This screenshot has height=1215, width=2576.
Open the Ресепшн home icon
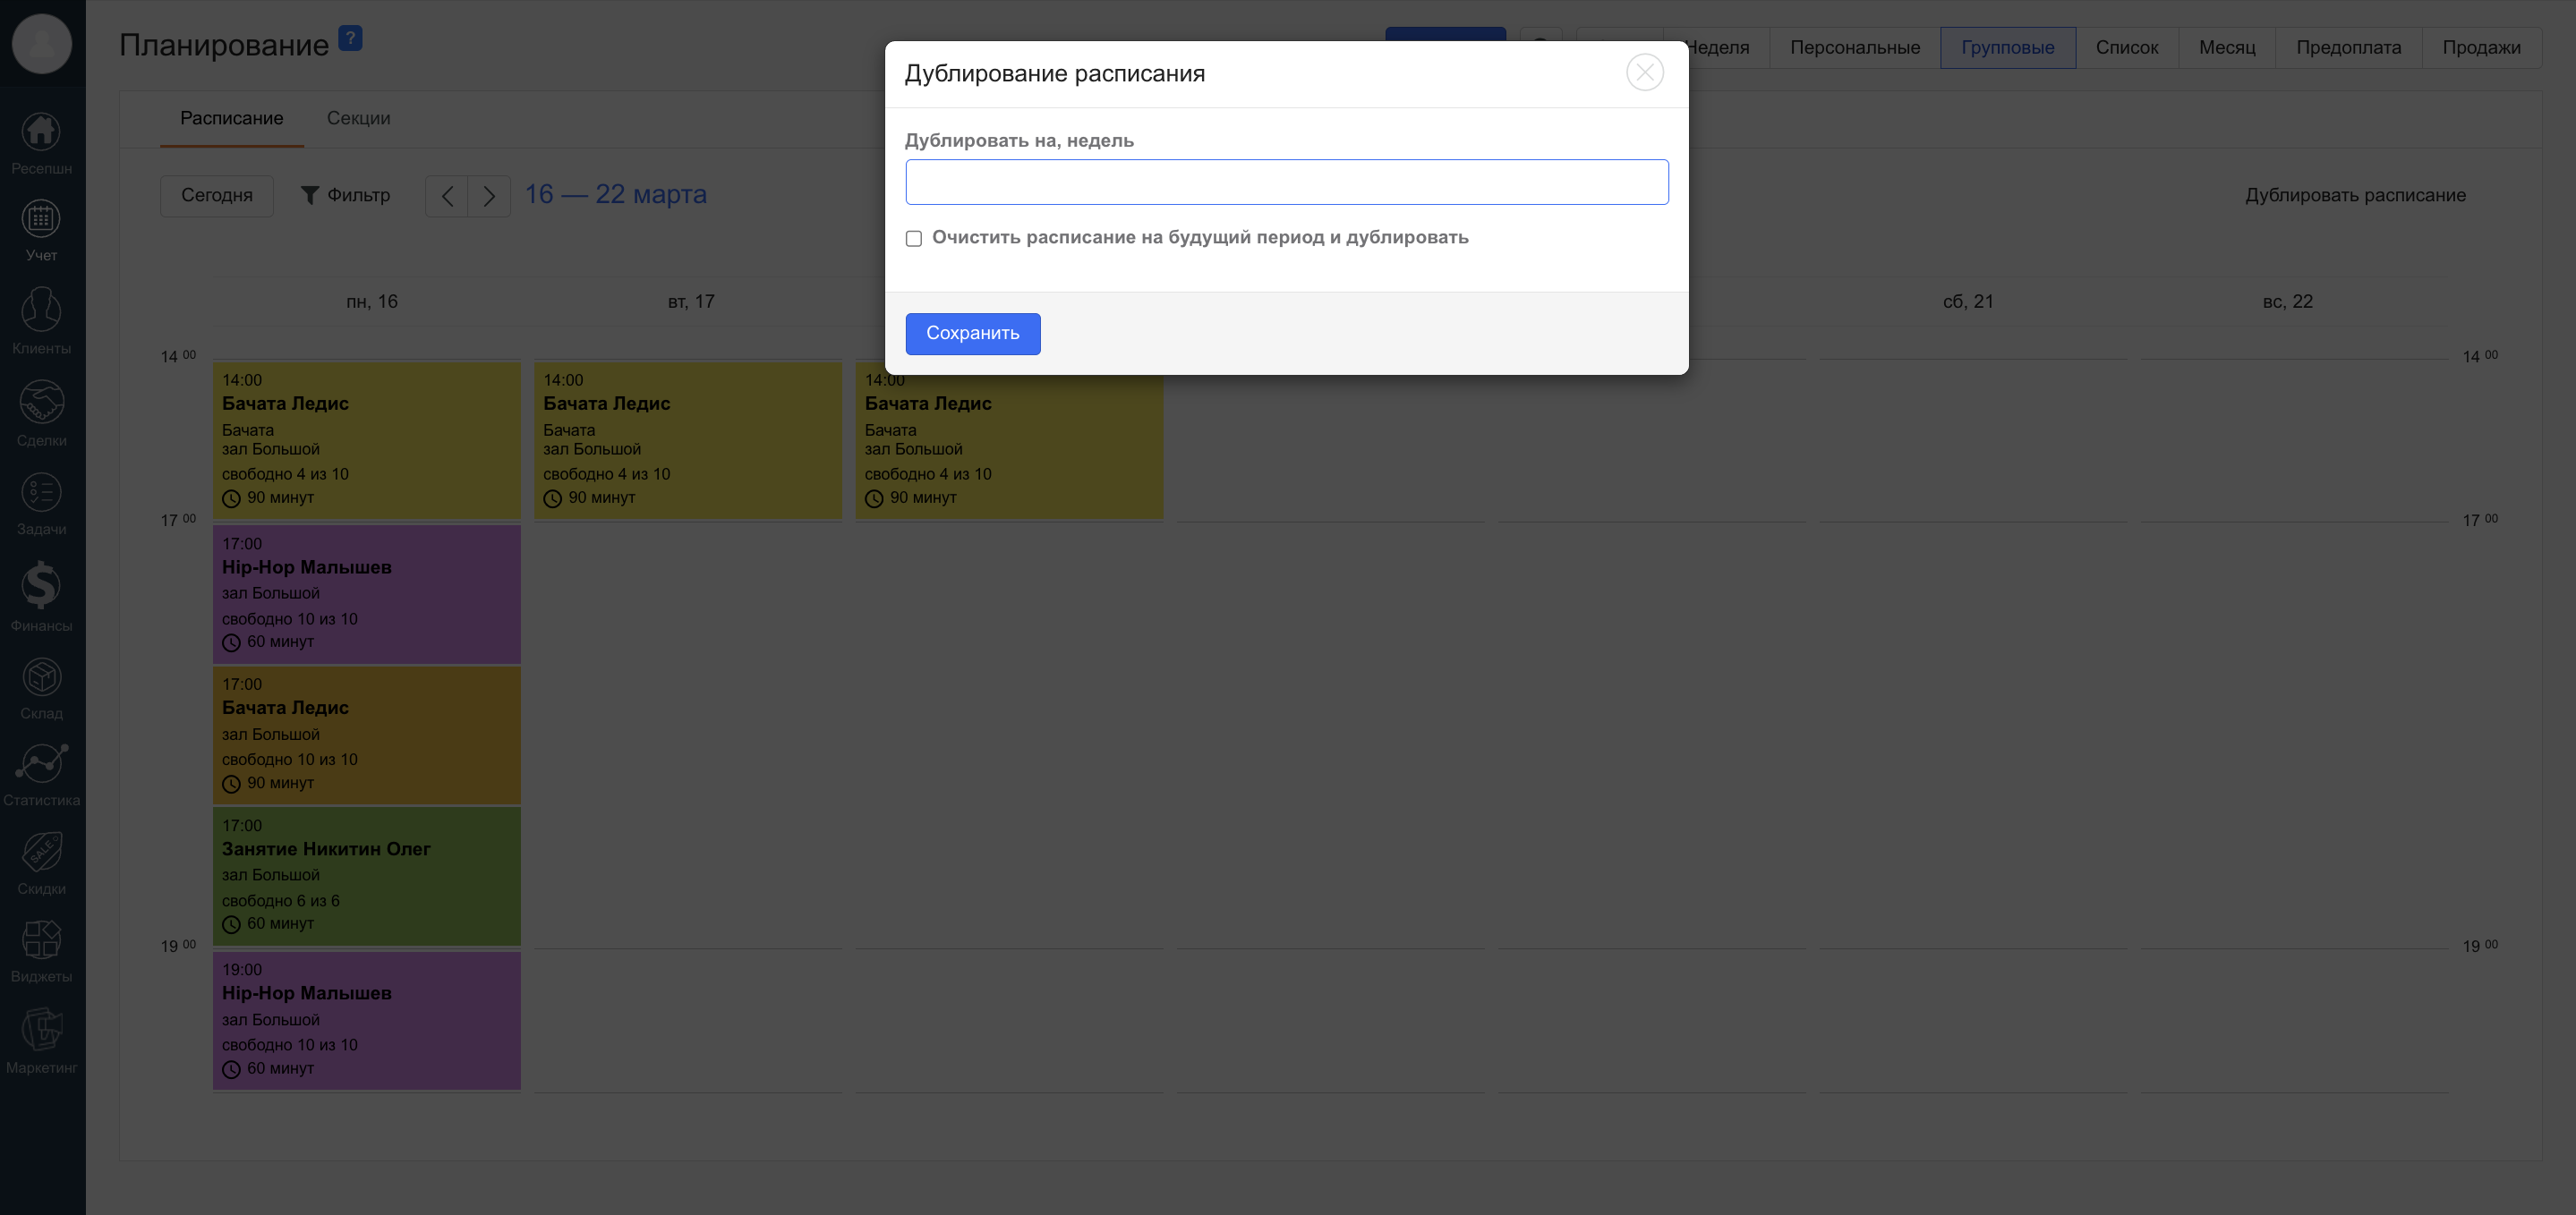(x=41, y=132)
